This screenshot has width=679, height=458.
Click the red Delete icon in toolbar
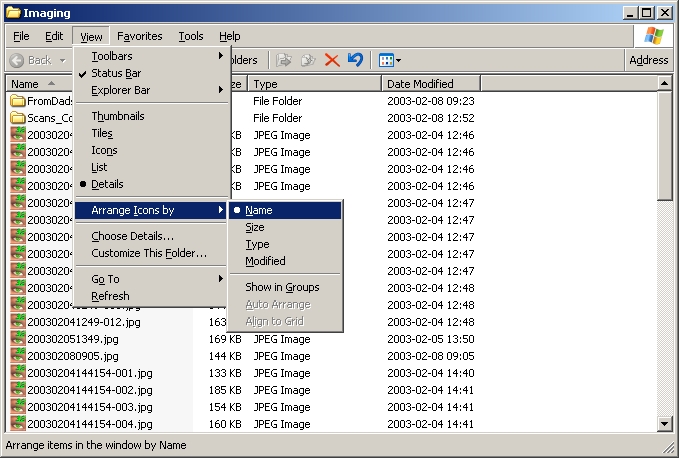coord(332,60)
